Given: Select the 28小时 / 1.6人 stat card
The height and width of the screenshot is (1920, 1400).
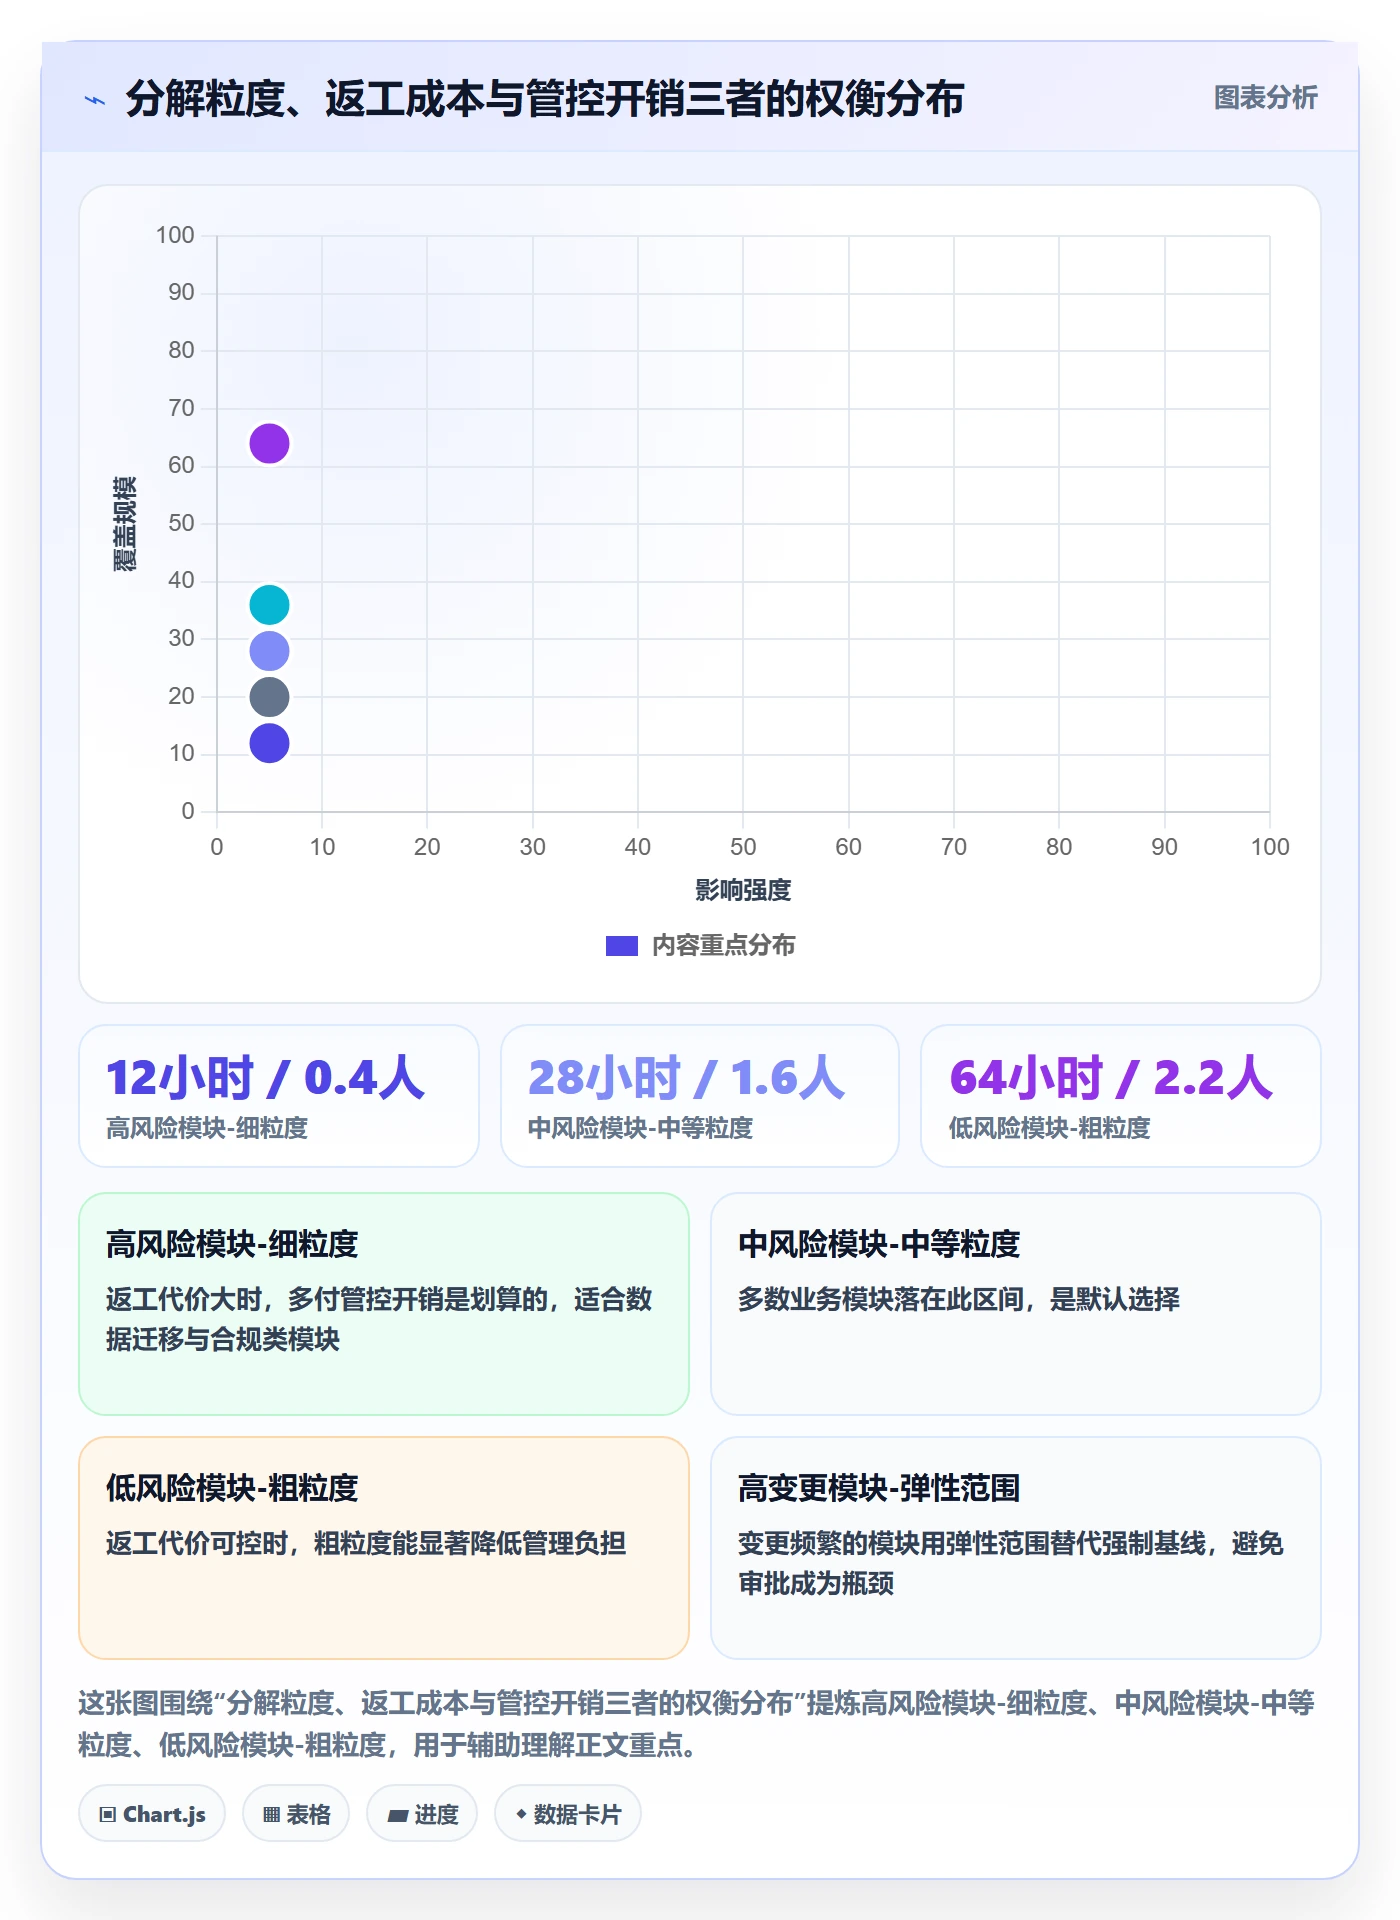Looking at the screenshot, I should point(700,1095).
